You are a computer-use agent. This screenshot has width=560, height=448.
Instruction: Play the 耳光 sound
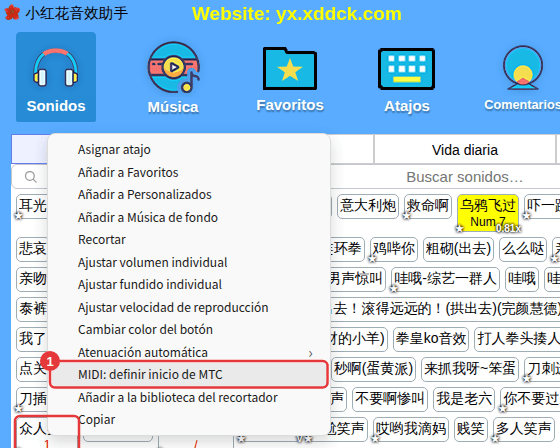[32, 206]
